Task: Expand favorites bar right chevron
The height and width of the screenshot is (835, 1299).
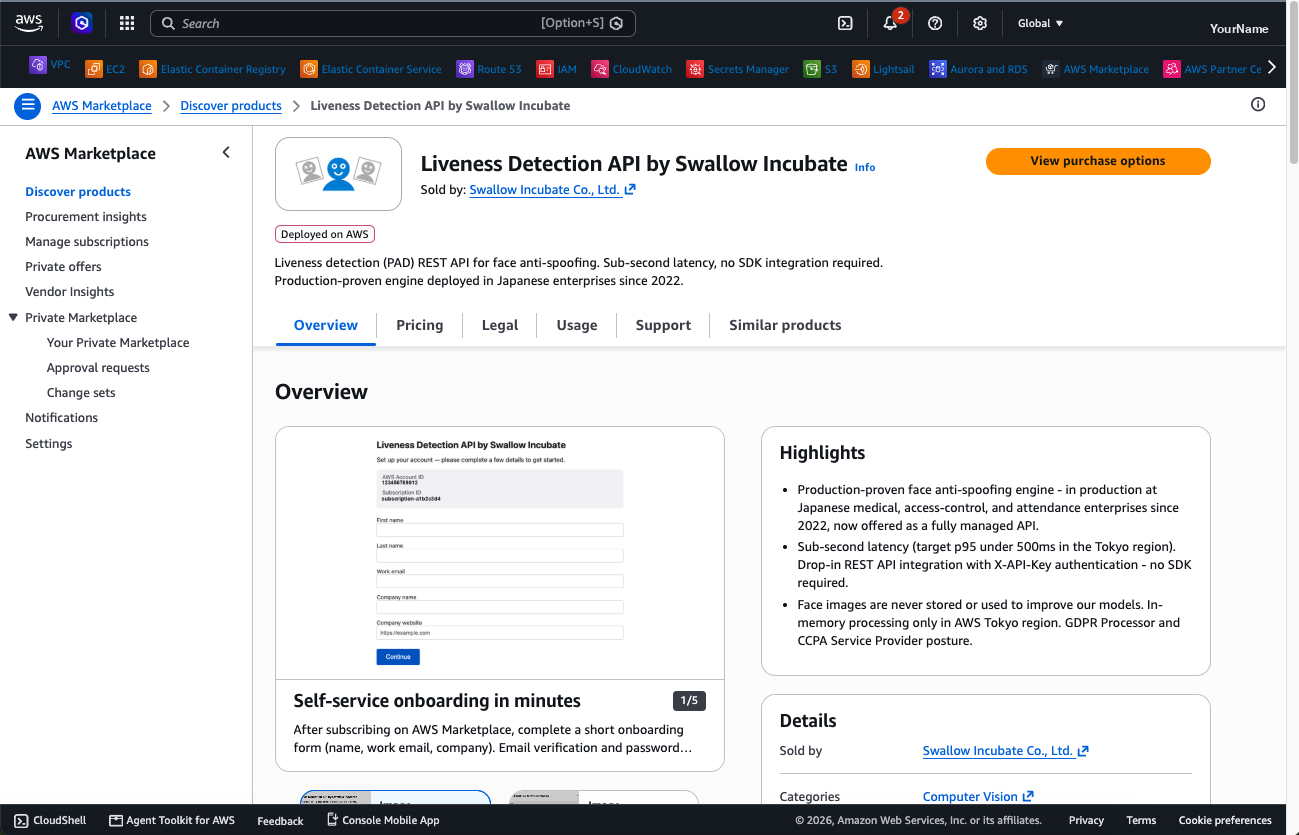Action: pyautogui.click(x=1272, y=67)
